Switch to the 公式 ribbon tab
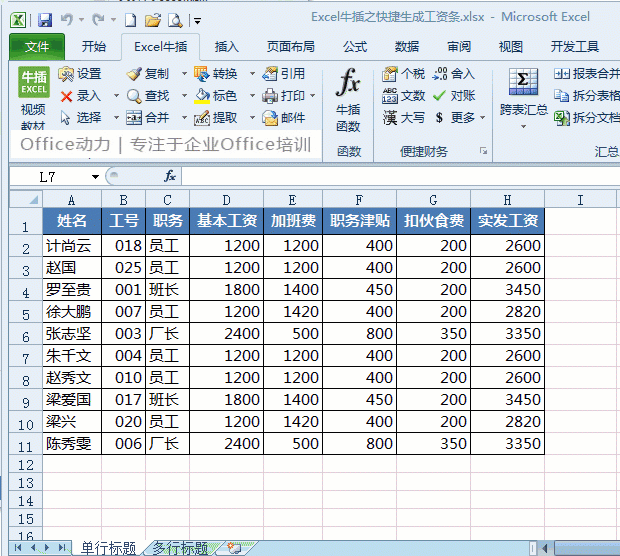 [355, 47]
